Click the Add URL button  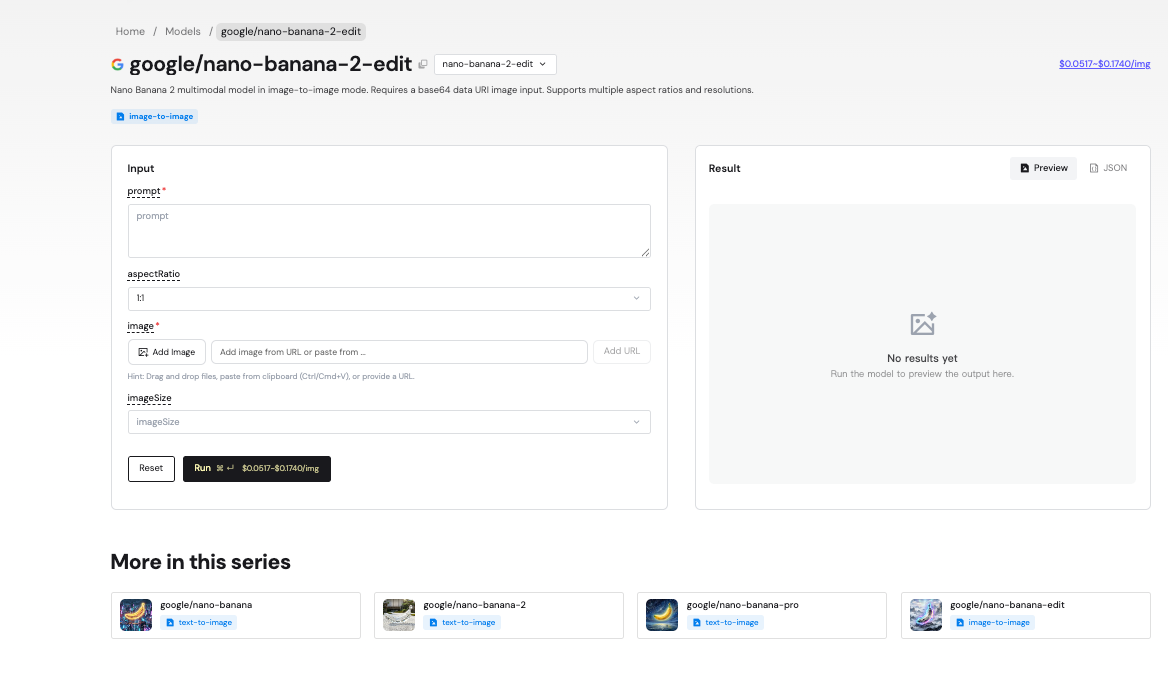coord(621,351)
